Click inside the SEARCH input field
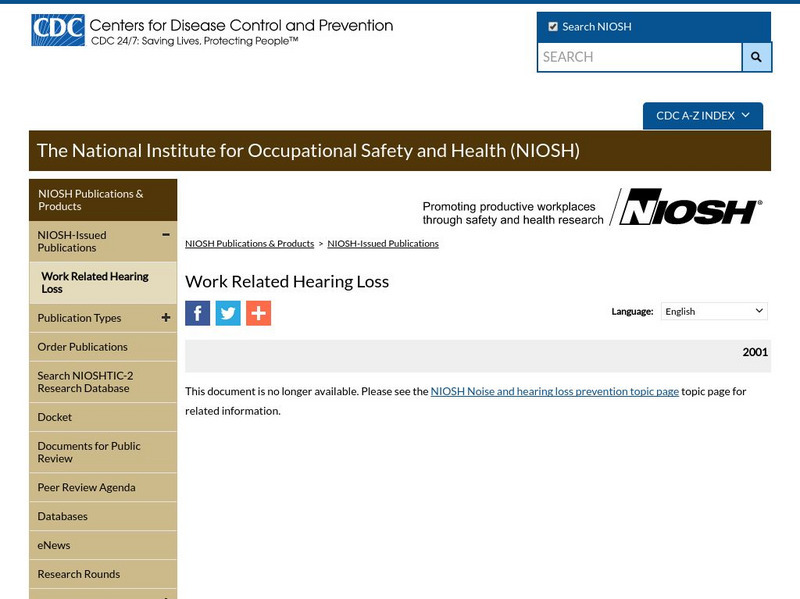This screenshot has width=800, height=599. [x=640, y=57]
